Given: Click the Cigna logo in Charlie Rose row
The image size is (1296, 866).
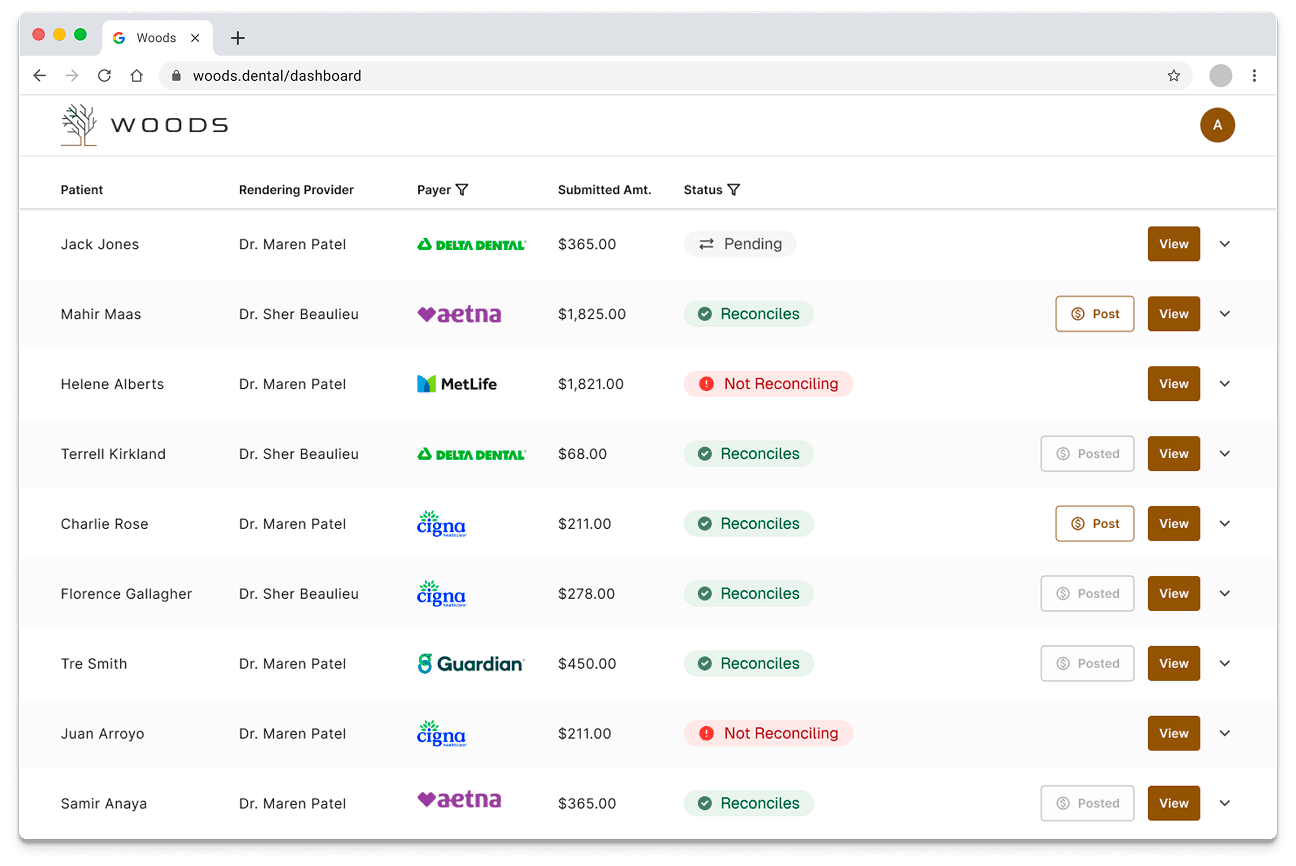Looking at the screenshot, I should [441, 523].
